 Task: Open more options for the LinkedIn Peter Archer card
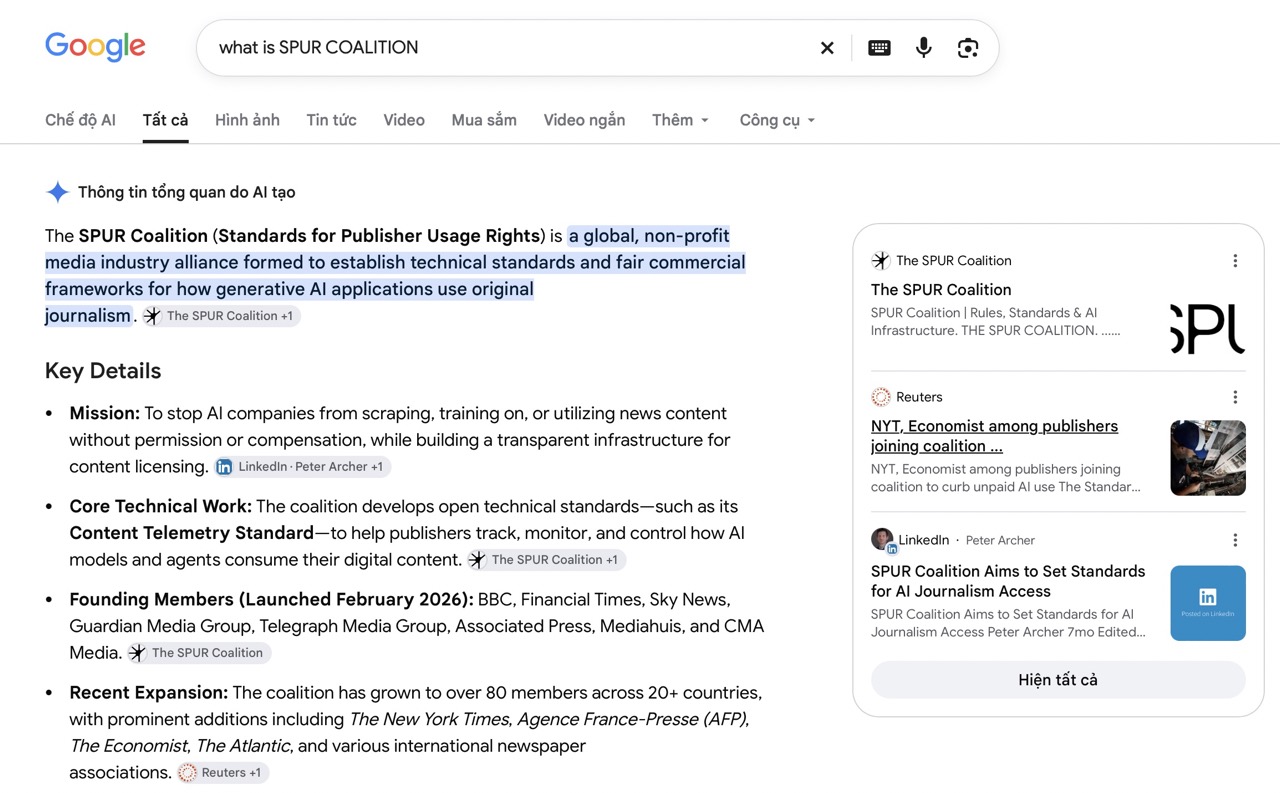[x=1235, y=540]
